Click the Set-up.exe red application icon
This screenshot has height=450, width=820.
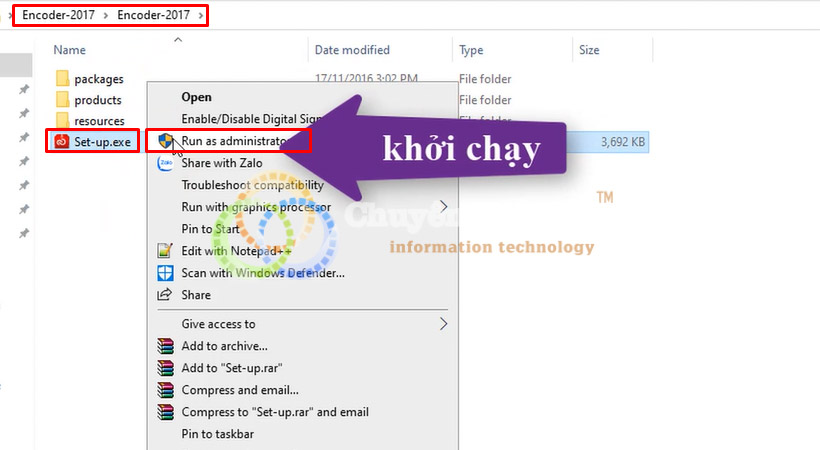coord(62,141)
